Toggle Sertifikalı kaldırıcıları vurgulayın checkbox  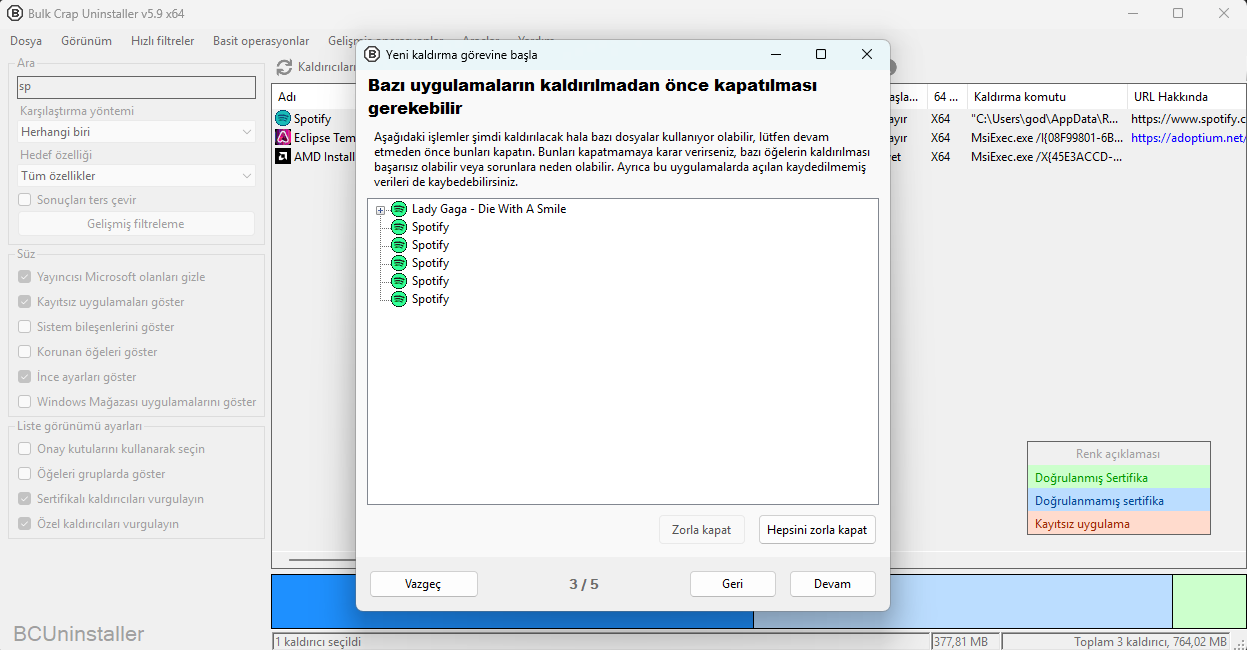(26, 499)
